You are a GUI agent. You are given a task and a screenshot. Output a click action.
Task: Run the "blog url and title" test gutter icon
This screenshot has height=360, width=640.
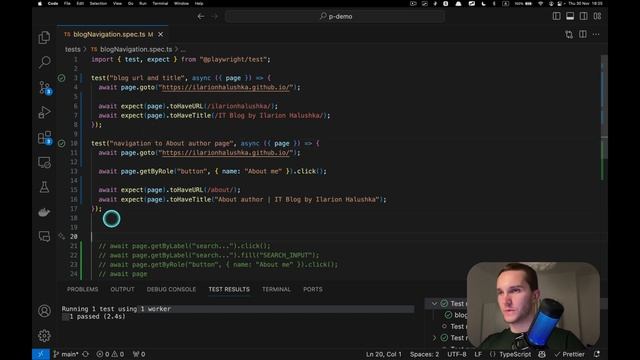click(61, 78)
